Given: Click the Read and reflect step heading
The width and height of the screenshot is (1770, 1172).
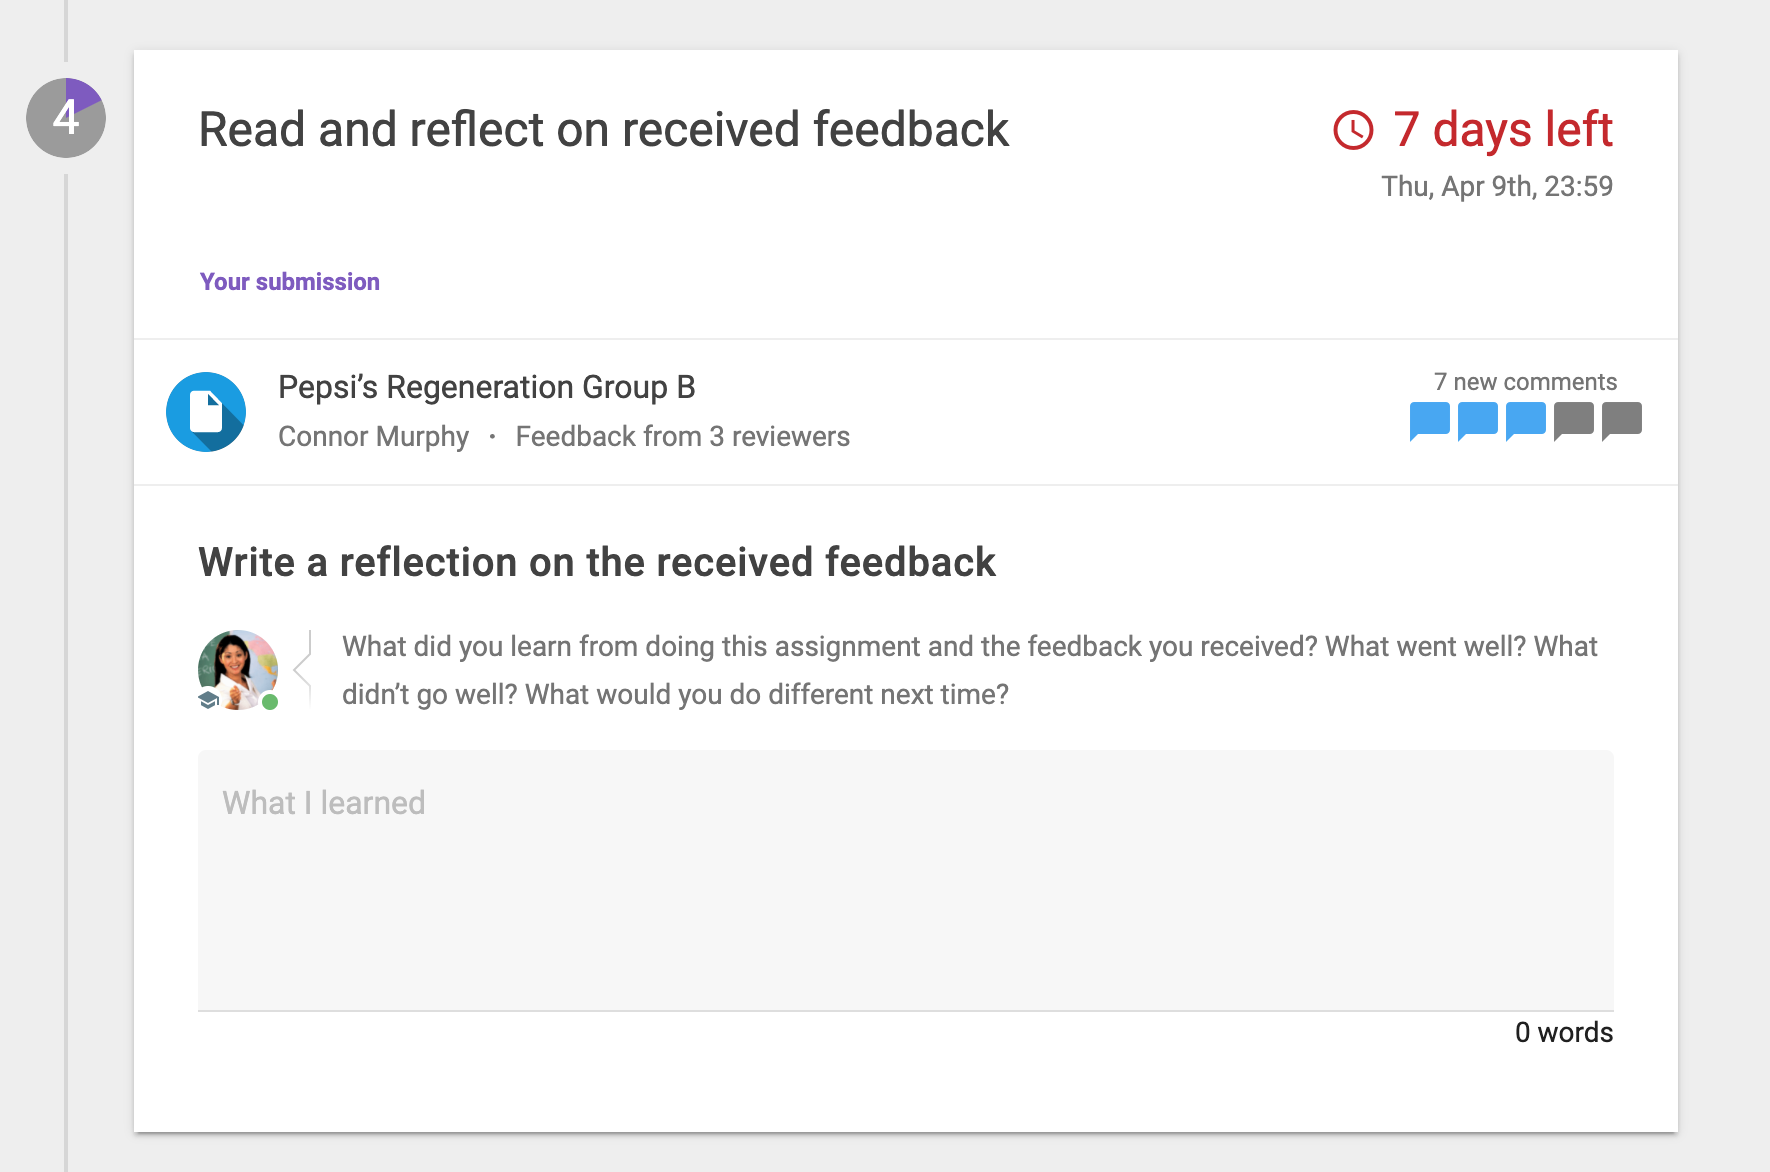Looking at the screenshot, I should point(603,130).
